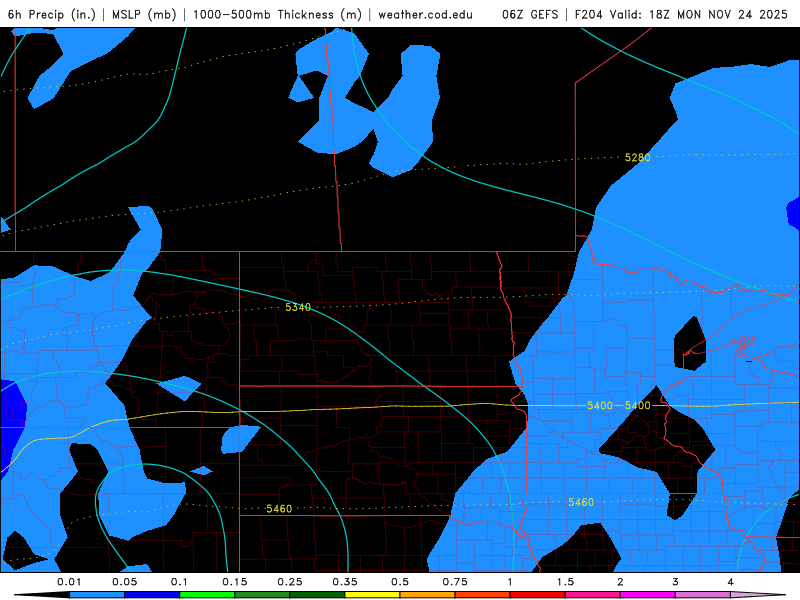Click the 5280 thickness contour label

coord(638,158)
